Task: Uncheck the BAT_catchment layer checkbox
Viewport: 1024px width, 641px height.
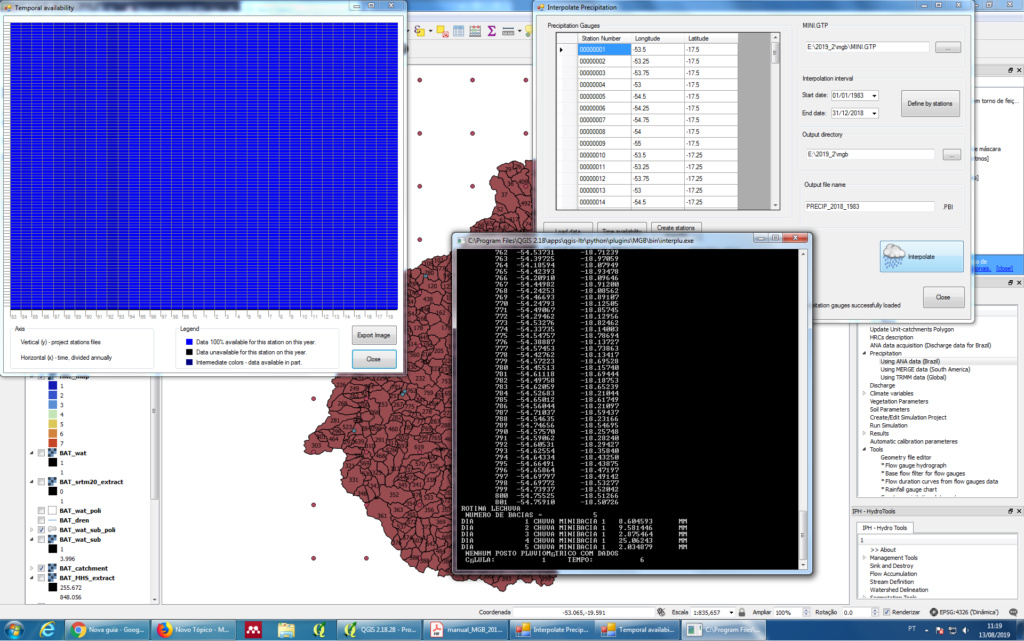Action: tap(42, 569)
